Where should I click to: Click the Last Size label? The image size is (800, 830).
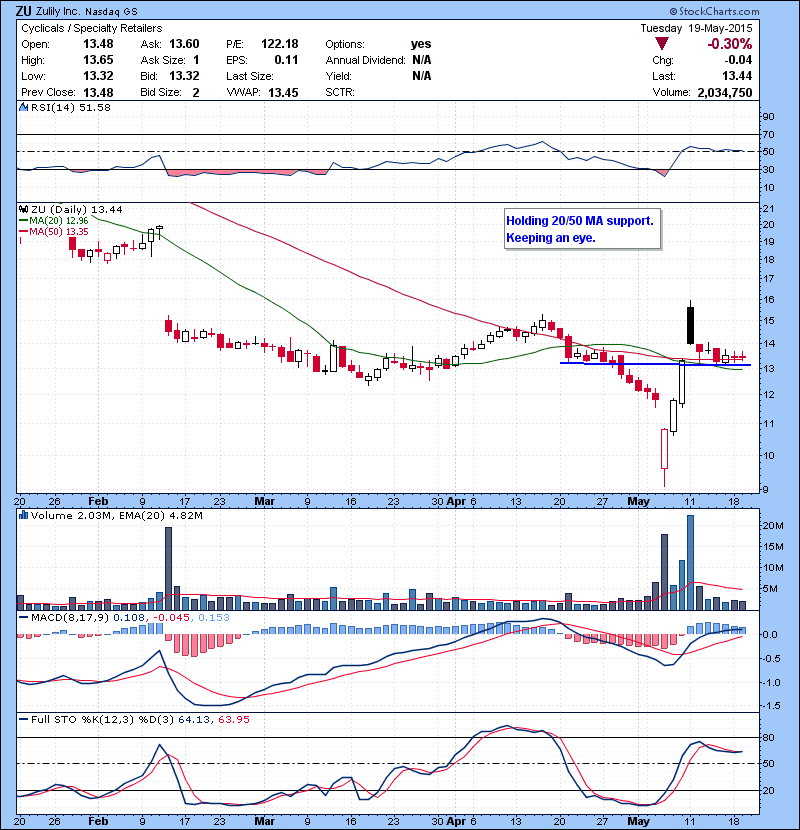click(250, 76)
